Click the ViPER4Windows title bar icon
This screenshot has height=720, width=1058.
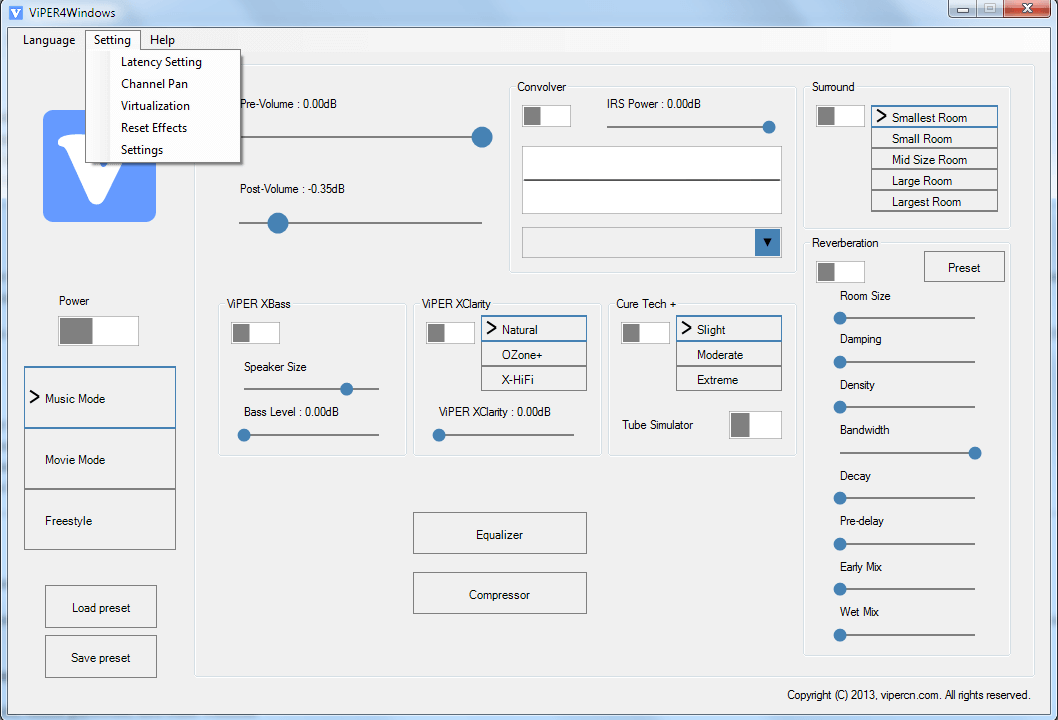16,13
